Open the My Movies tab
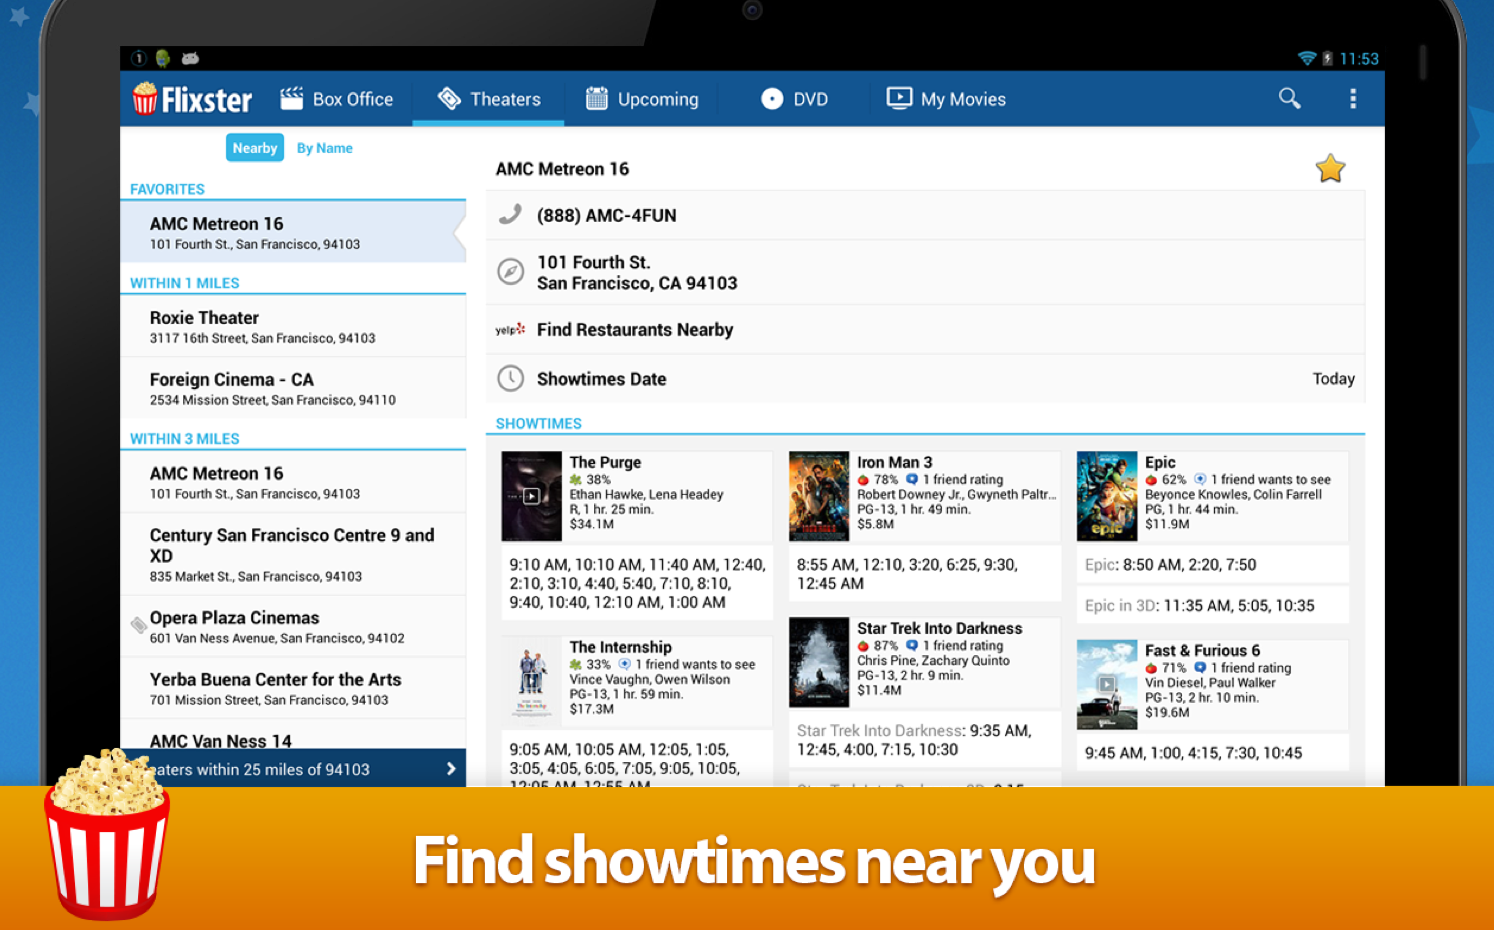This screenshot has width=1494, height=930. pos(947,99)
